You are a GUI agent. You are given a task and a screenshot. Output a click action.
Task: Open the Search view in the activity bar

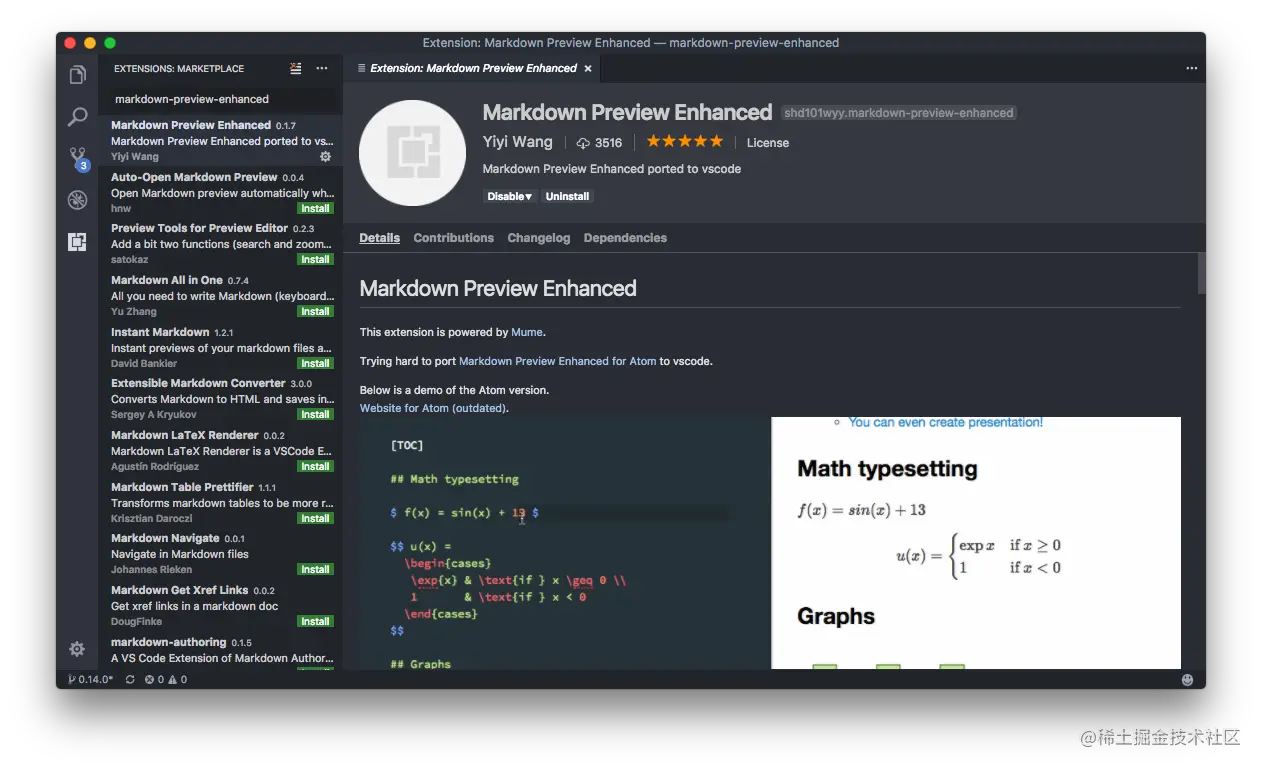[x=77, y=117]
